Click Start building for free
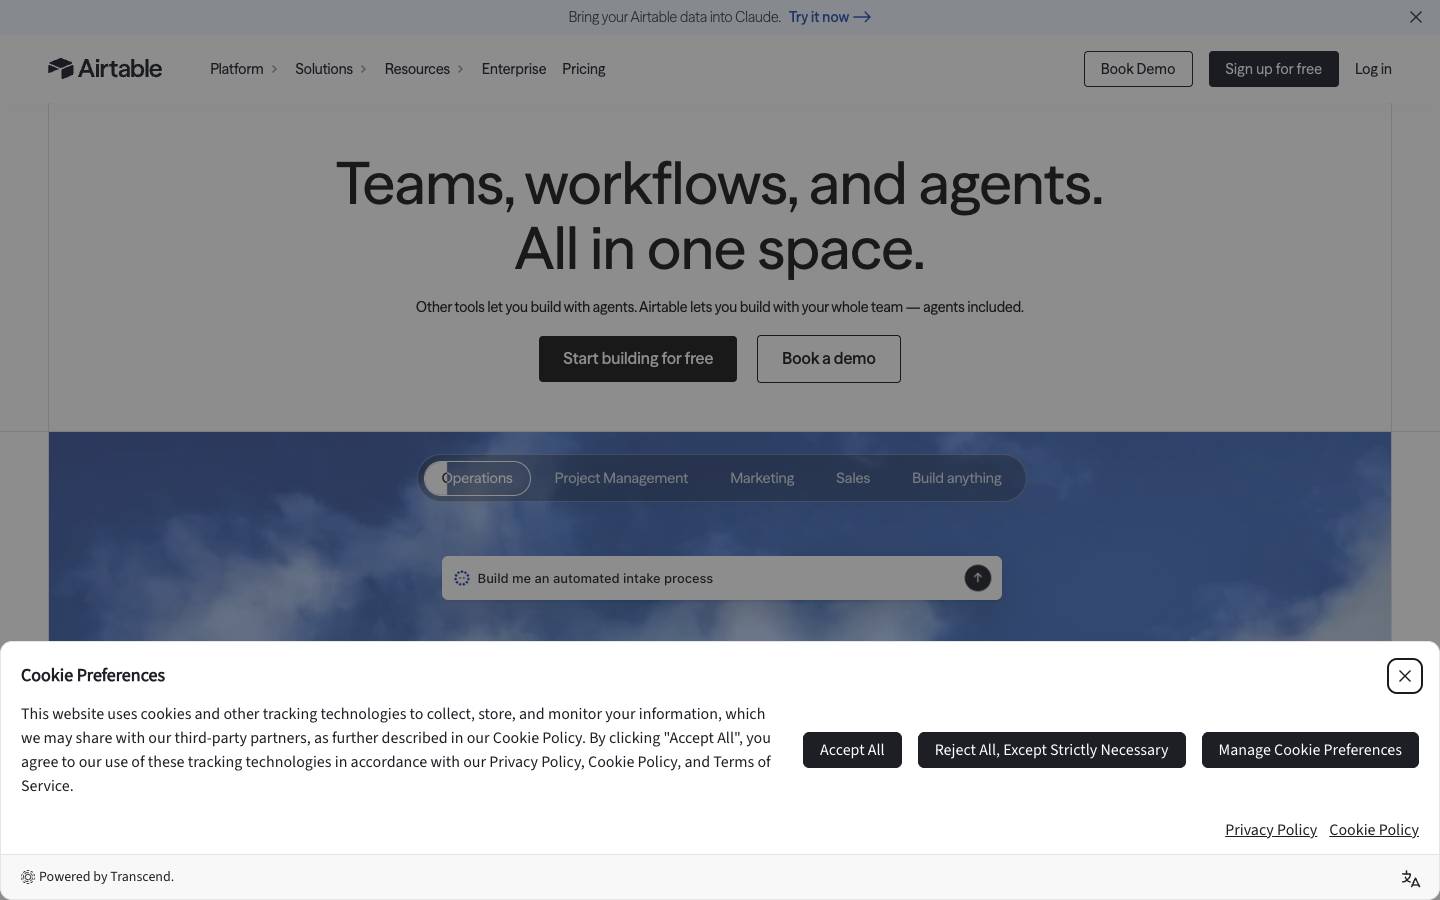 [638, 359]
